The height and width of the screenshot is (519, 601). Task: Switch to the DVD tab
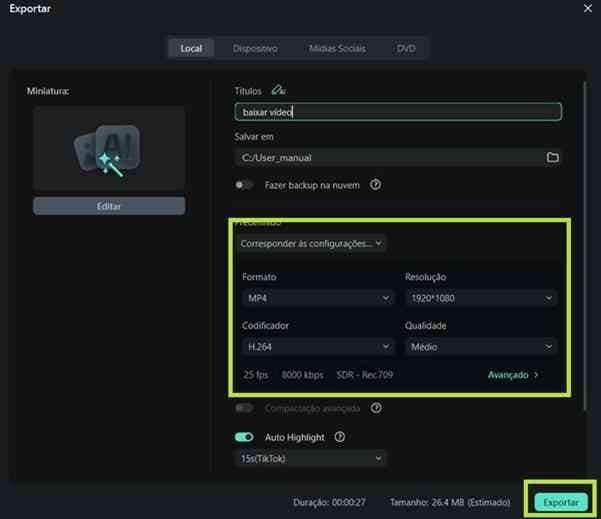406,48
